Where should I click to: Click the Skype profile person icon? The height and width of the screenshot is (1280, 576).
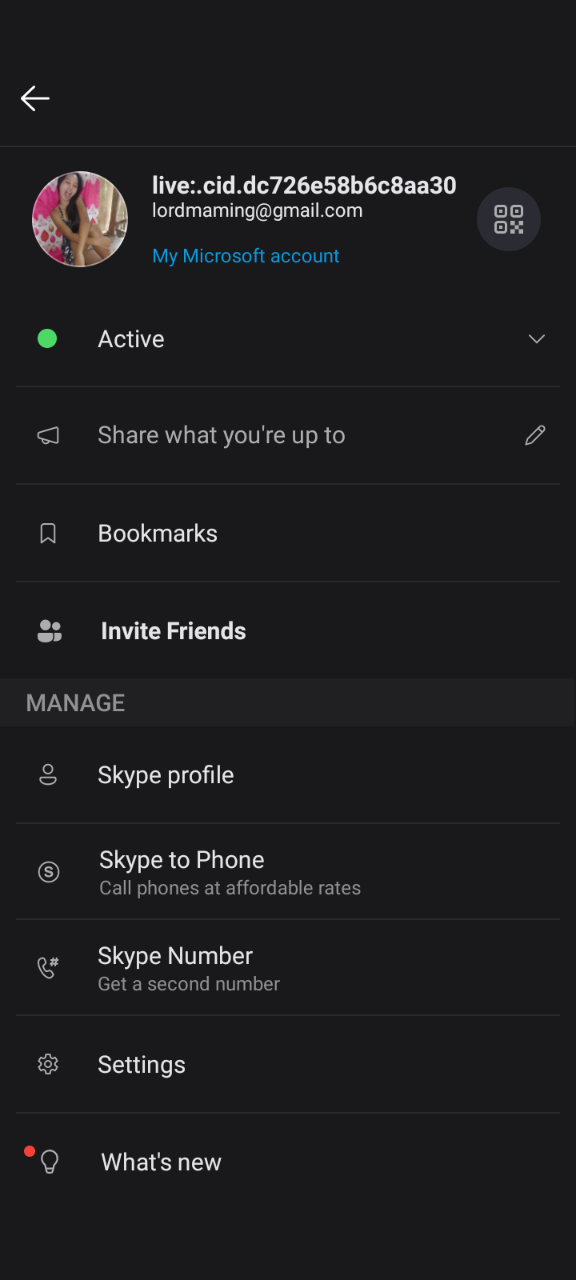(48, 775)
